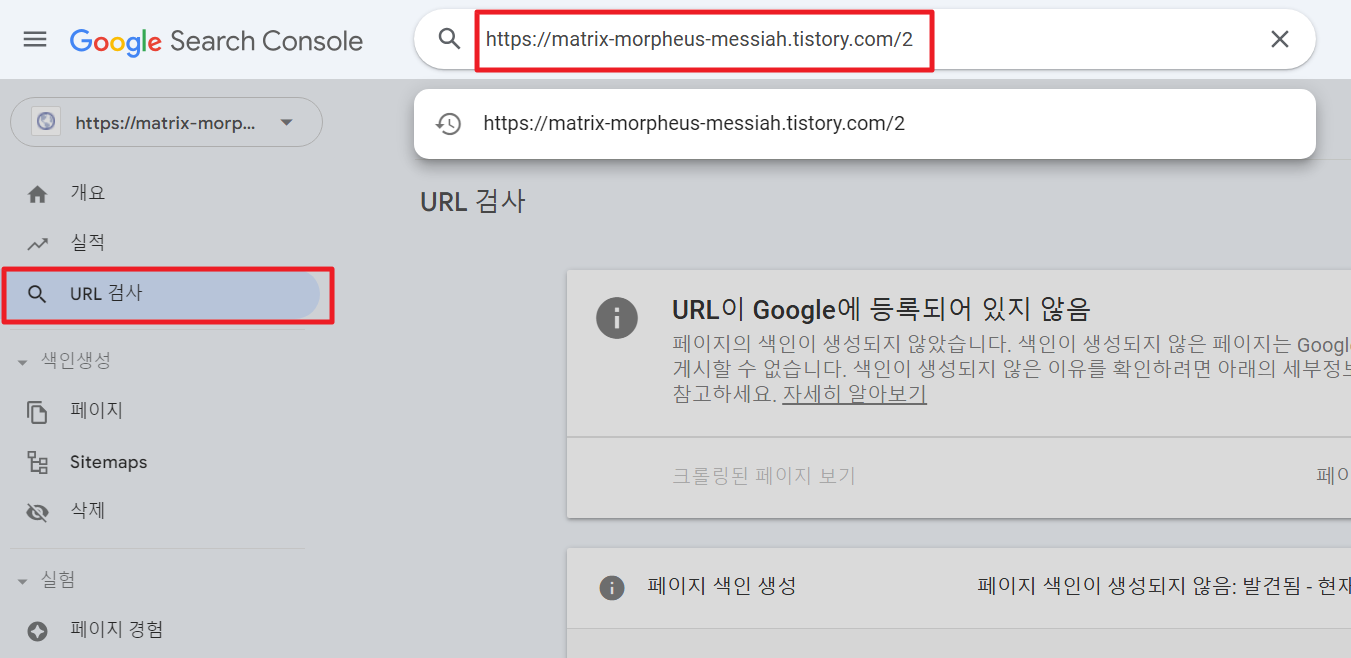Collapse the 실험 section
The width and height of the screenshot is (1351, 658).
tap(47, 581)
